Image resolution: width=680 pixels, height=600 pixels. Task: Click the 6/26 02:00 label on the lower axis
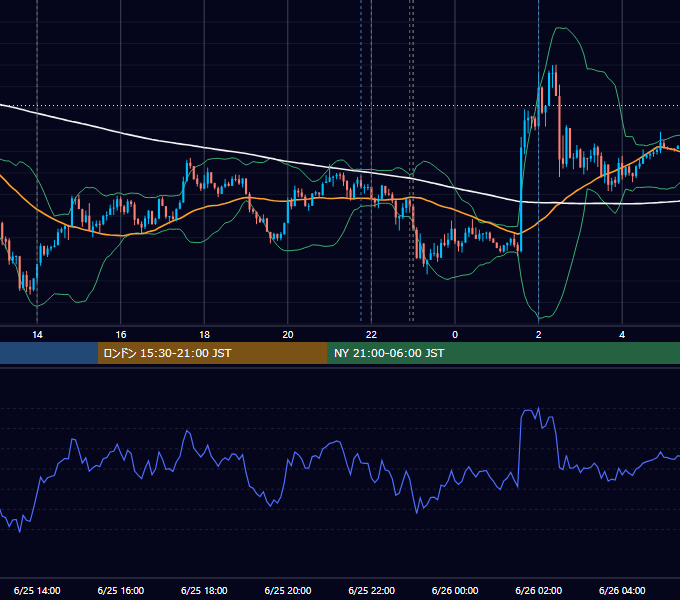[x=539, y=590]
